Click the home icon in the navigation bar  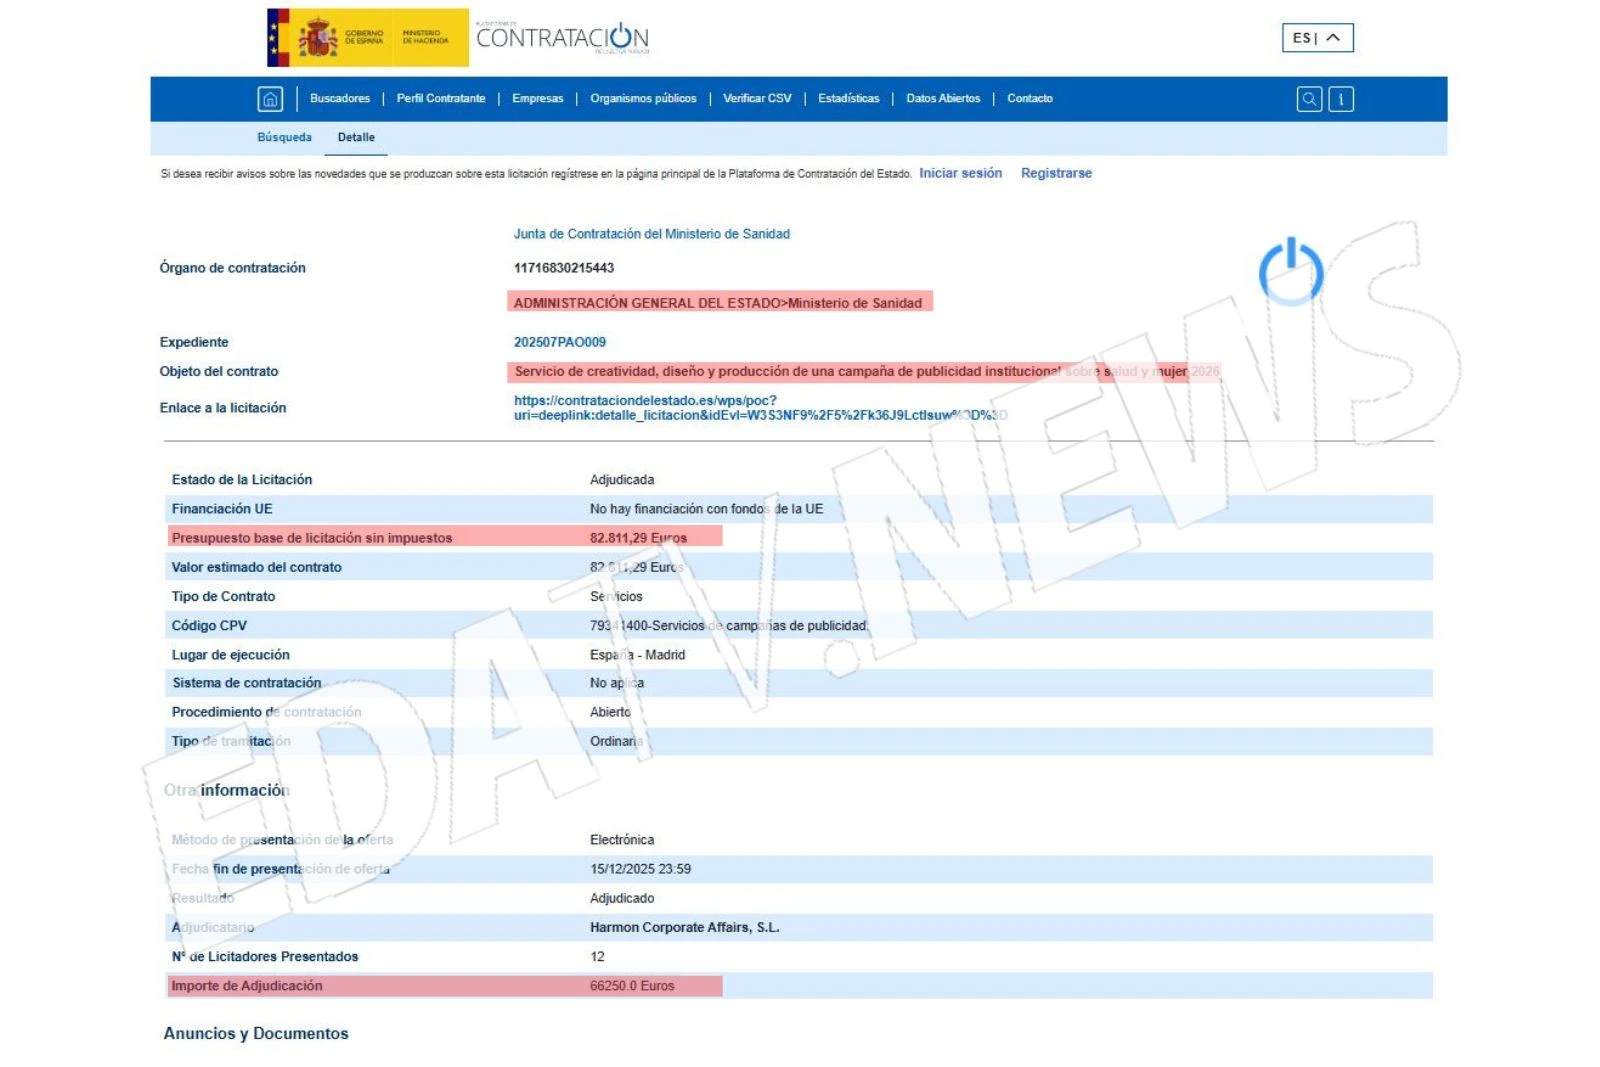tap(268, 99)
